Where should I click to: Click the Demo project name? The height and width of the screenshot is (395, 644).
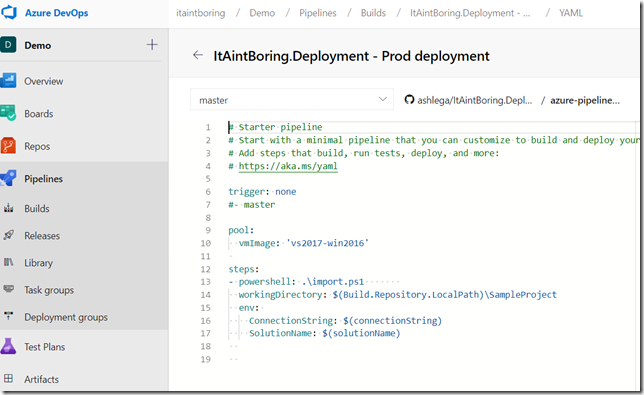pyautogui.click(x=38, y=45)
